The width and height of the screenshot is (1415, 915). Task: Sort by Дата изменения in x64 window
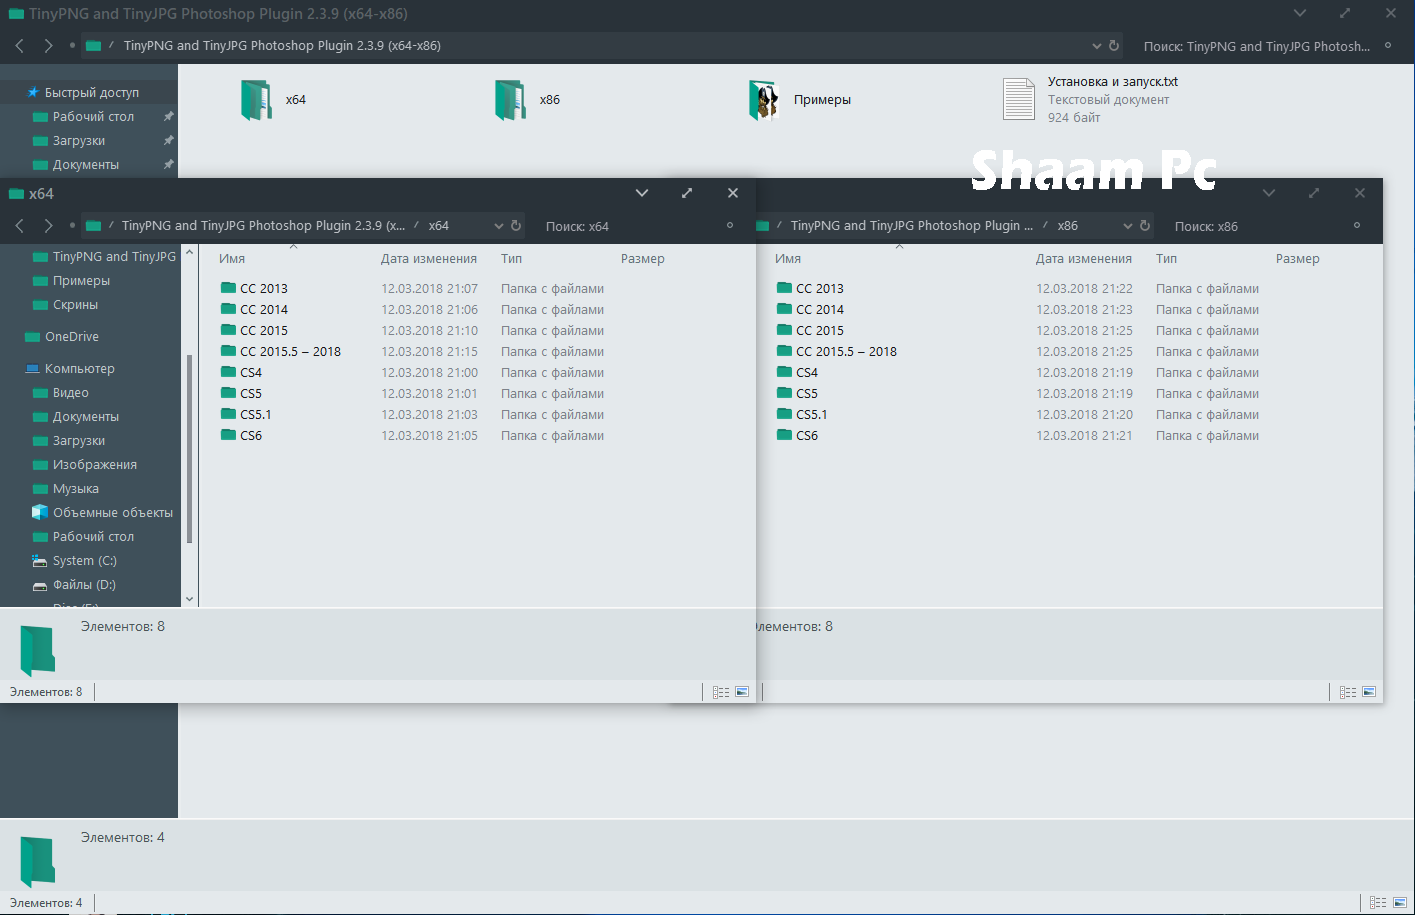pos(429,259)
